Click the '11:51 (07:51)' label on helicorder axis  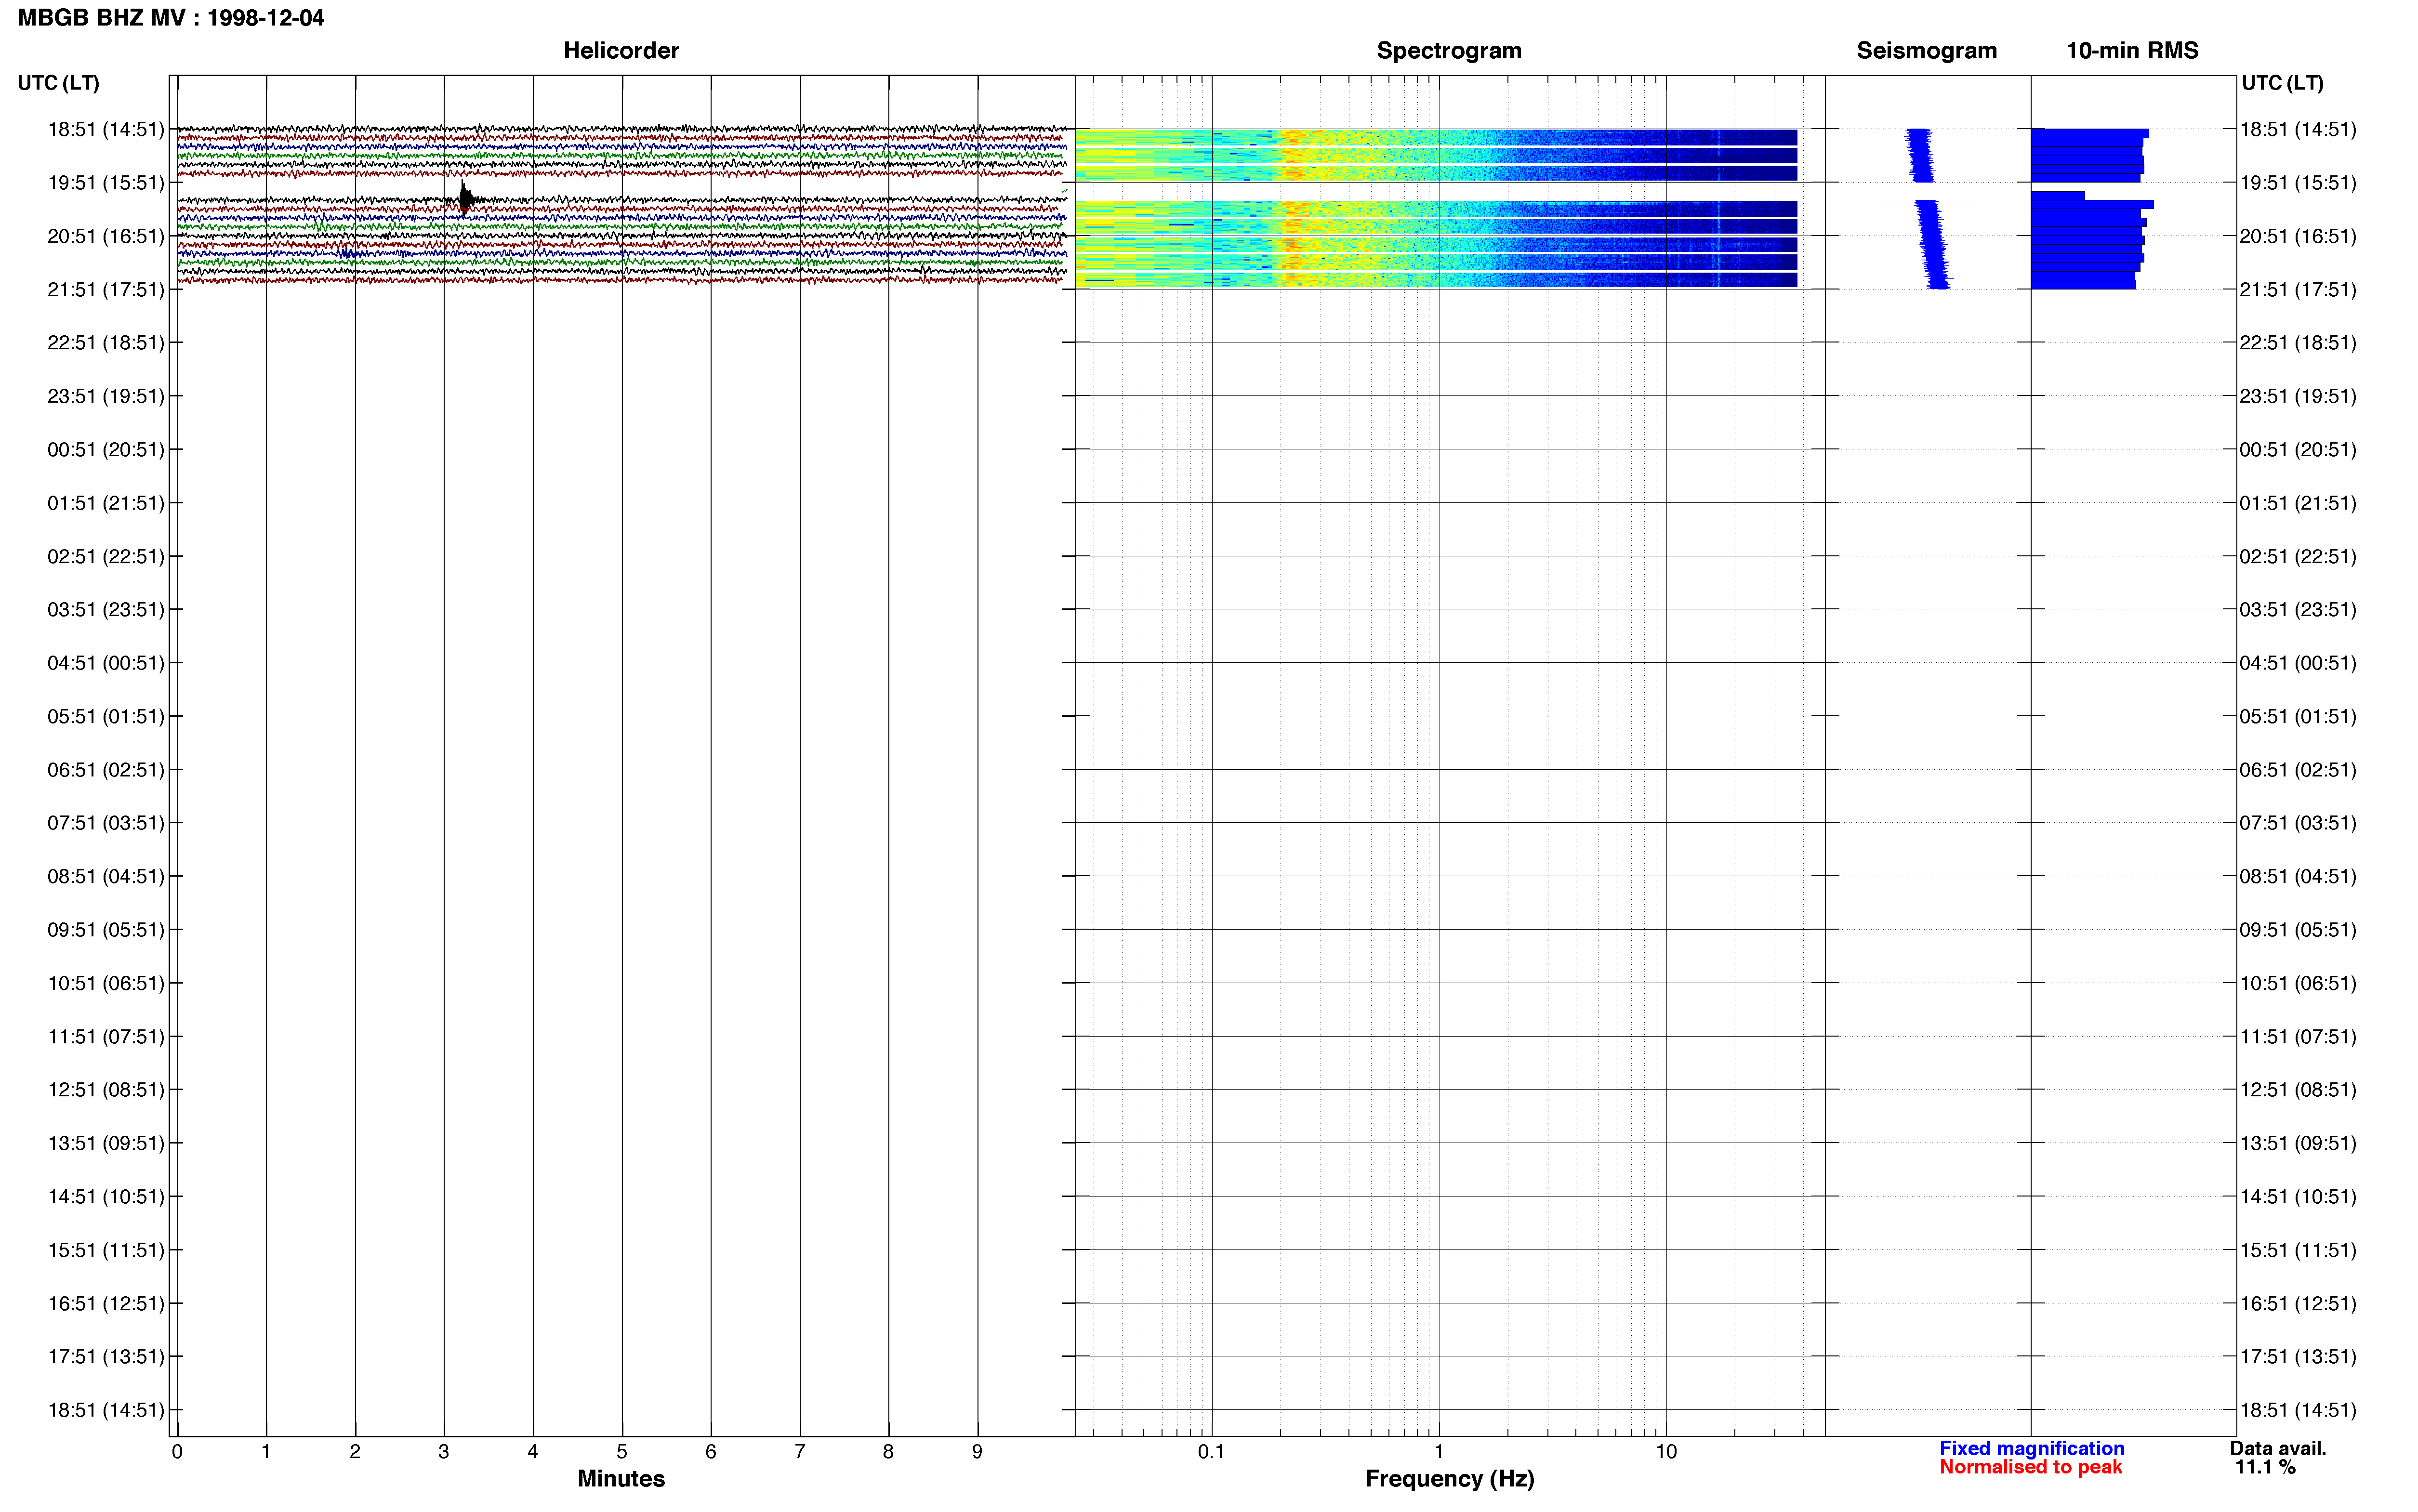[x=105, y=1036]
